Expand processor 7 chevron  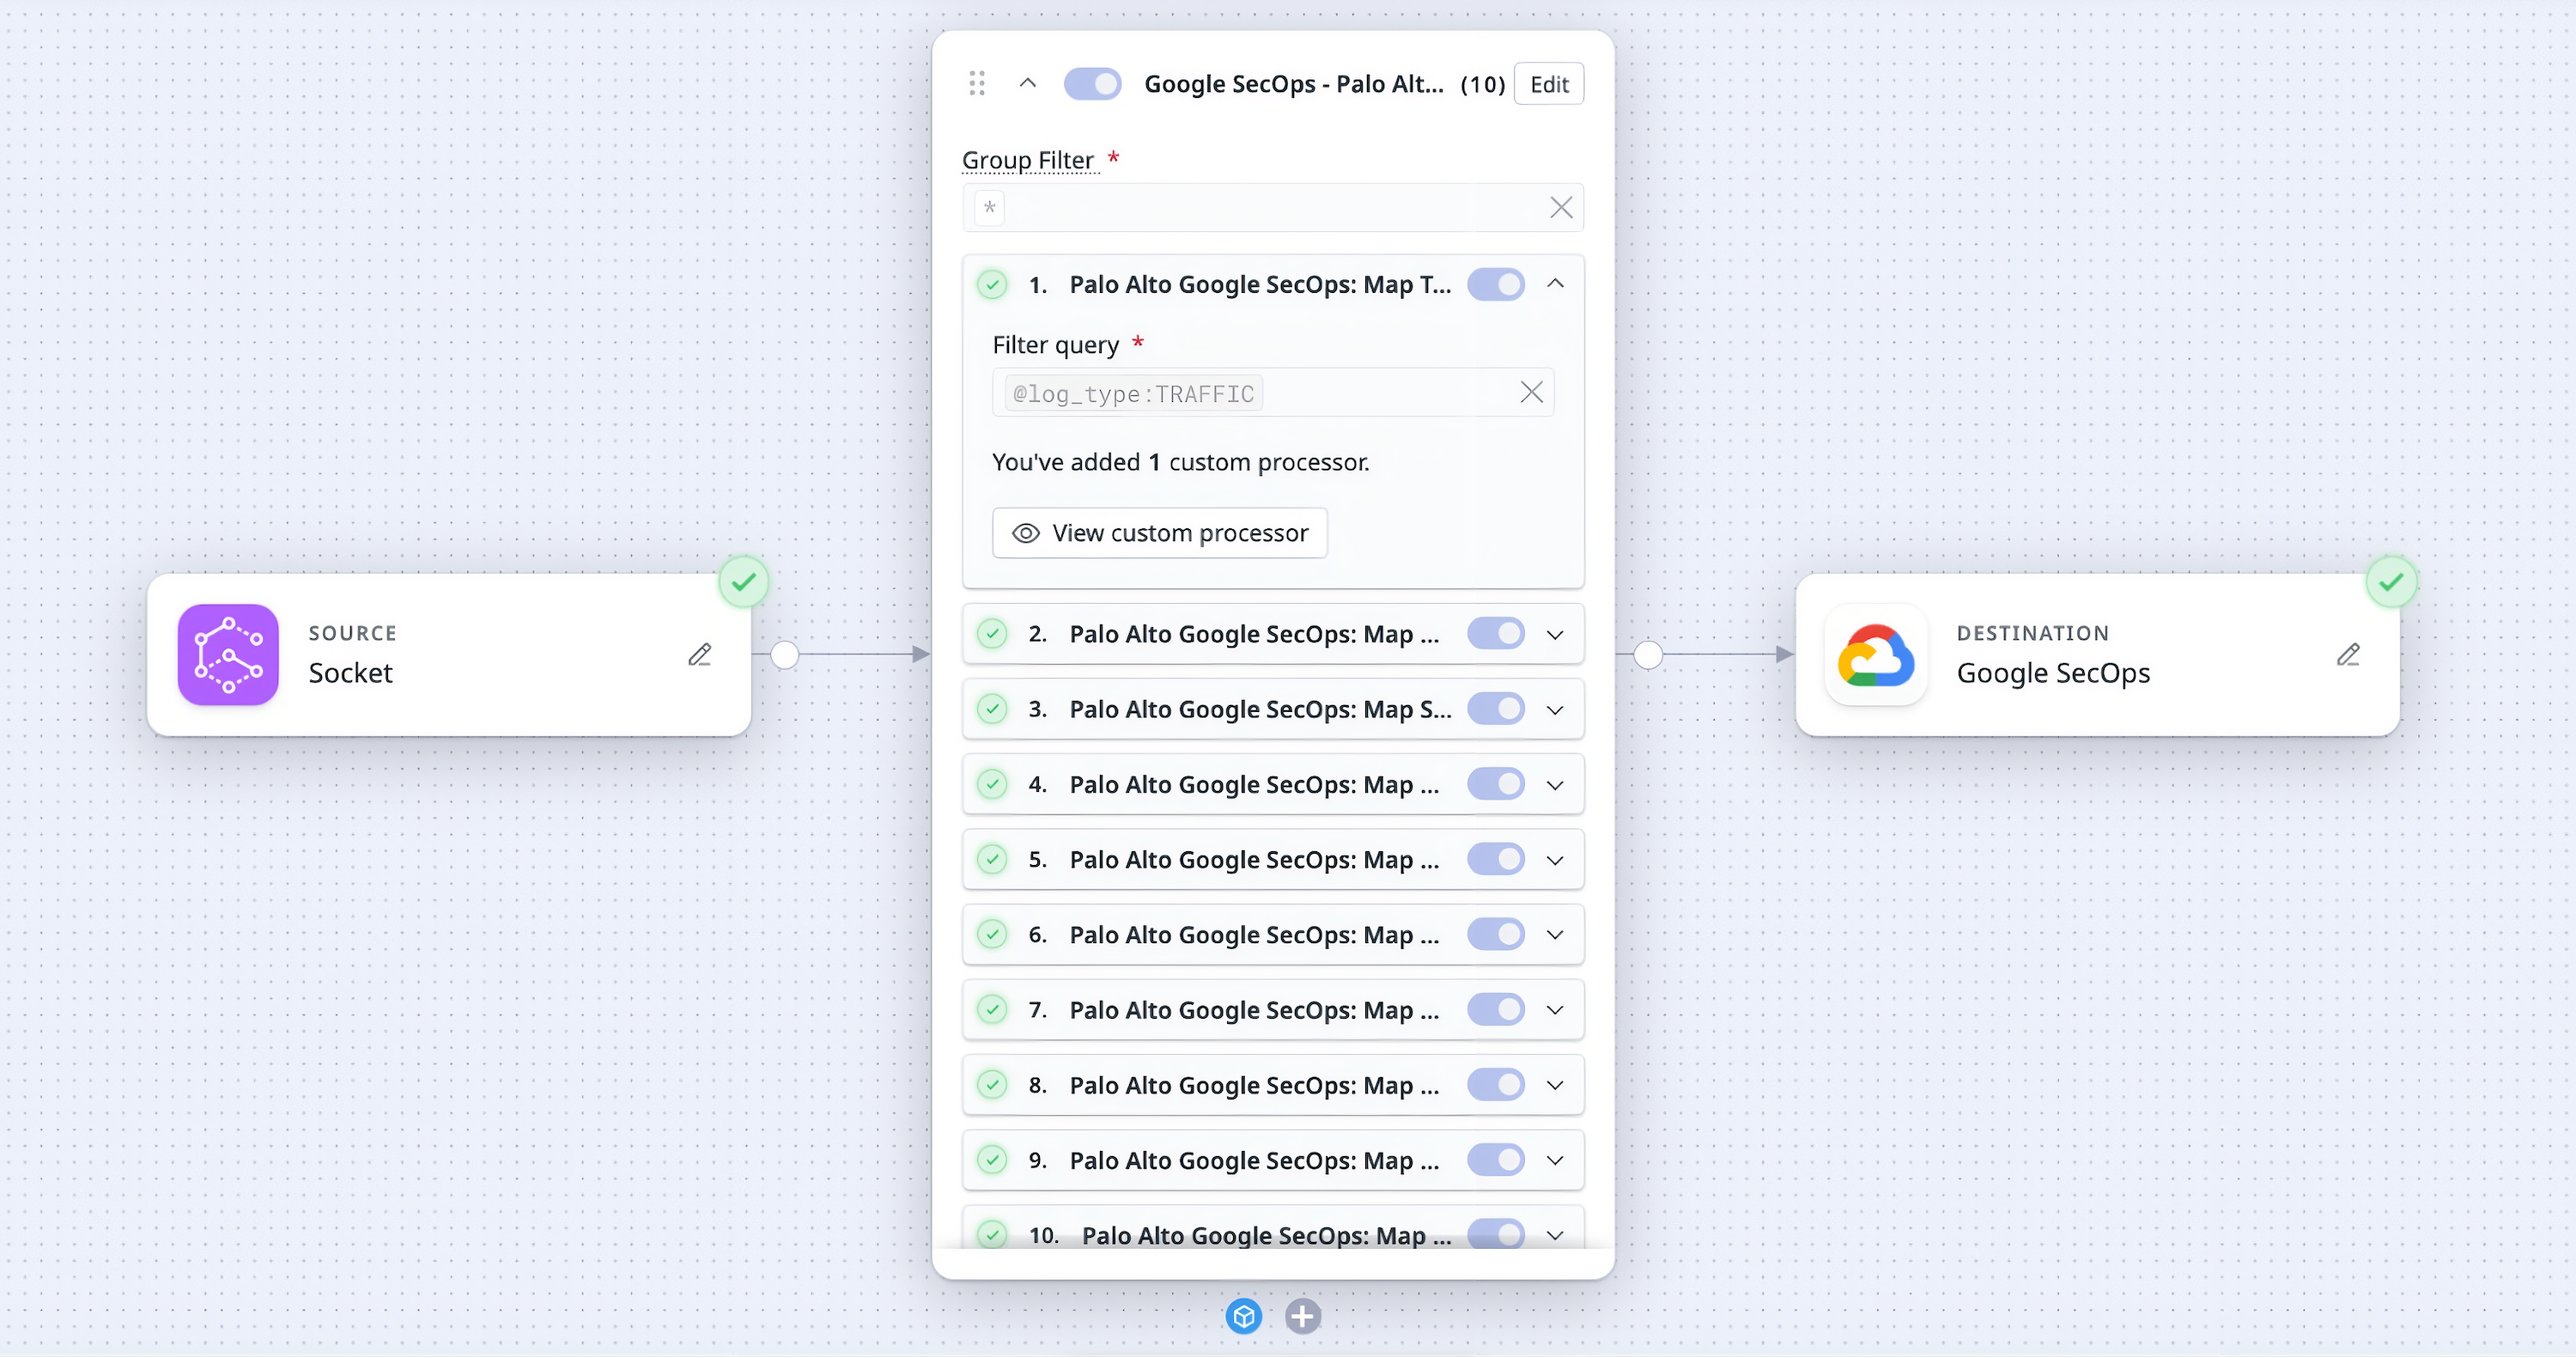click(1555, 1011)
